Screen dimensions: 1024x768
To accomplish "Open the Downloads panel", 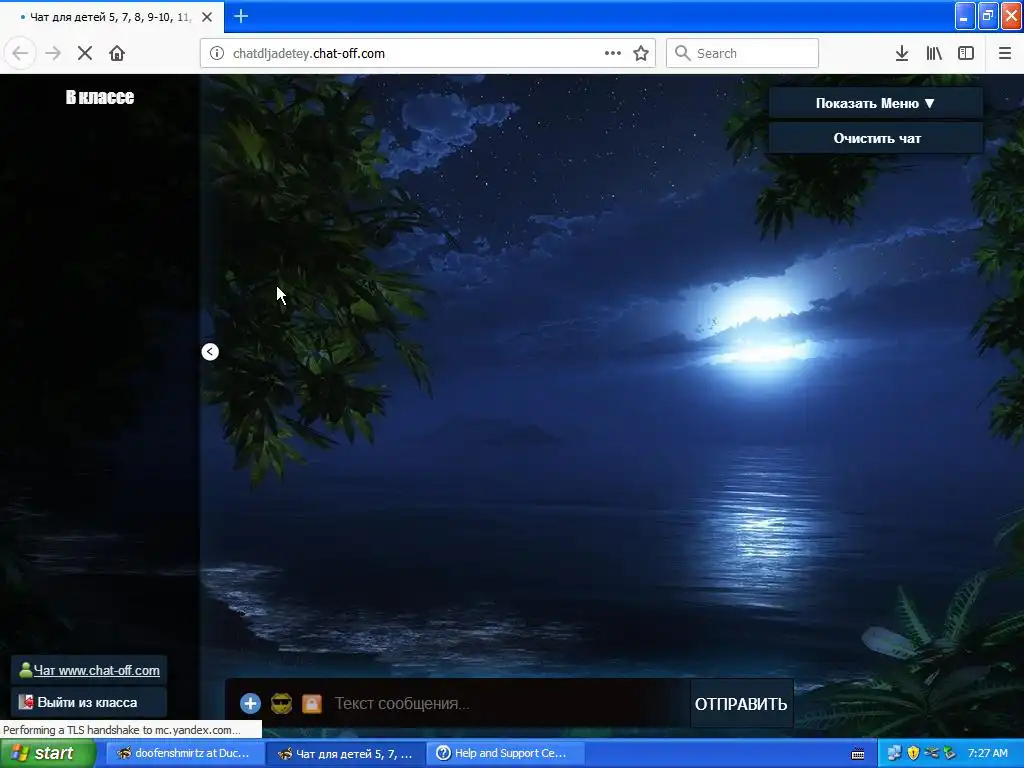I will pyautogui.click(x=902, y=54).
